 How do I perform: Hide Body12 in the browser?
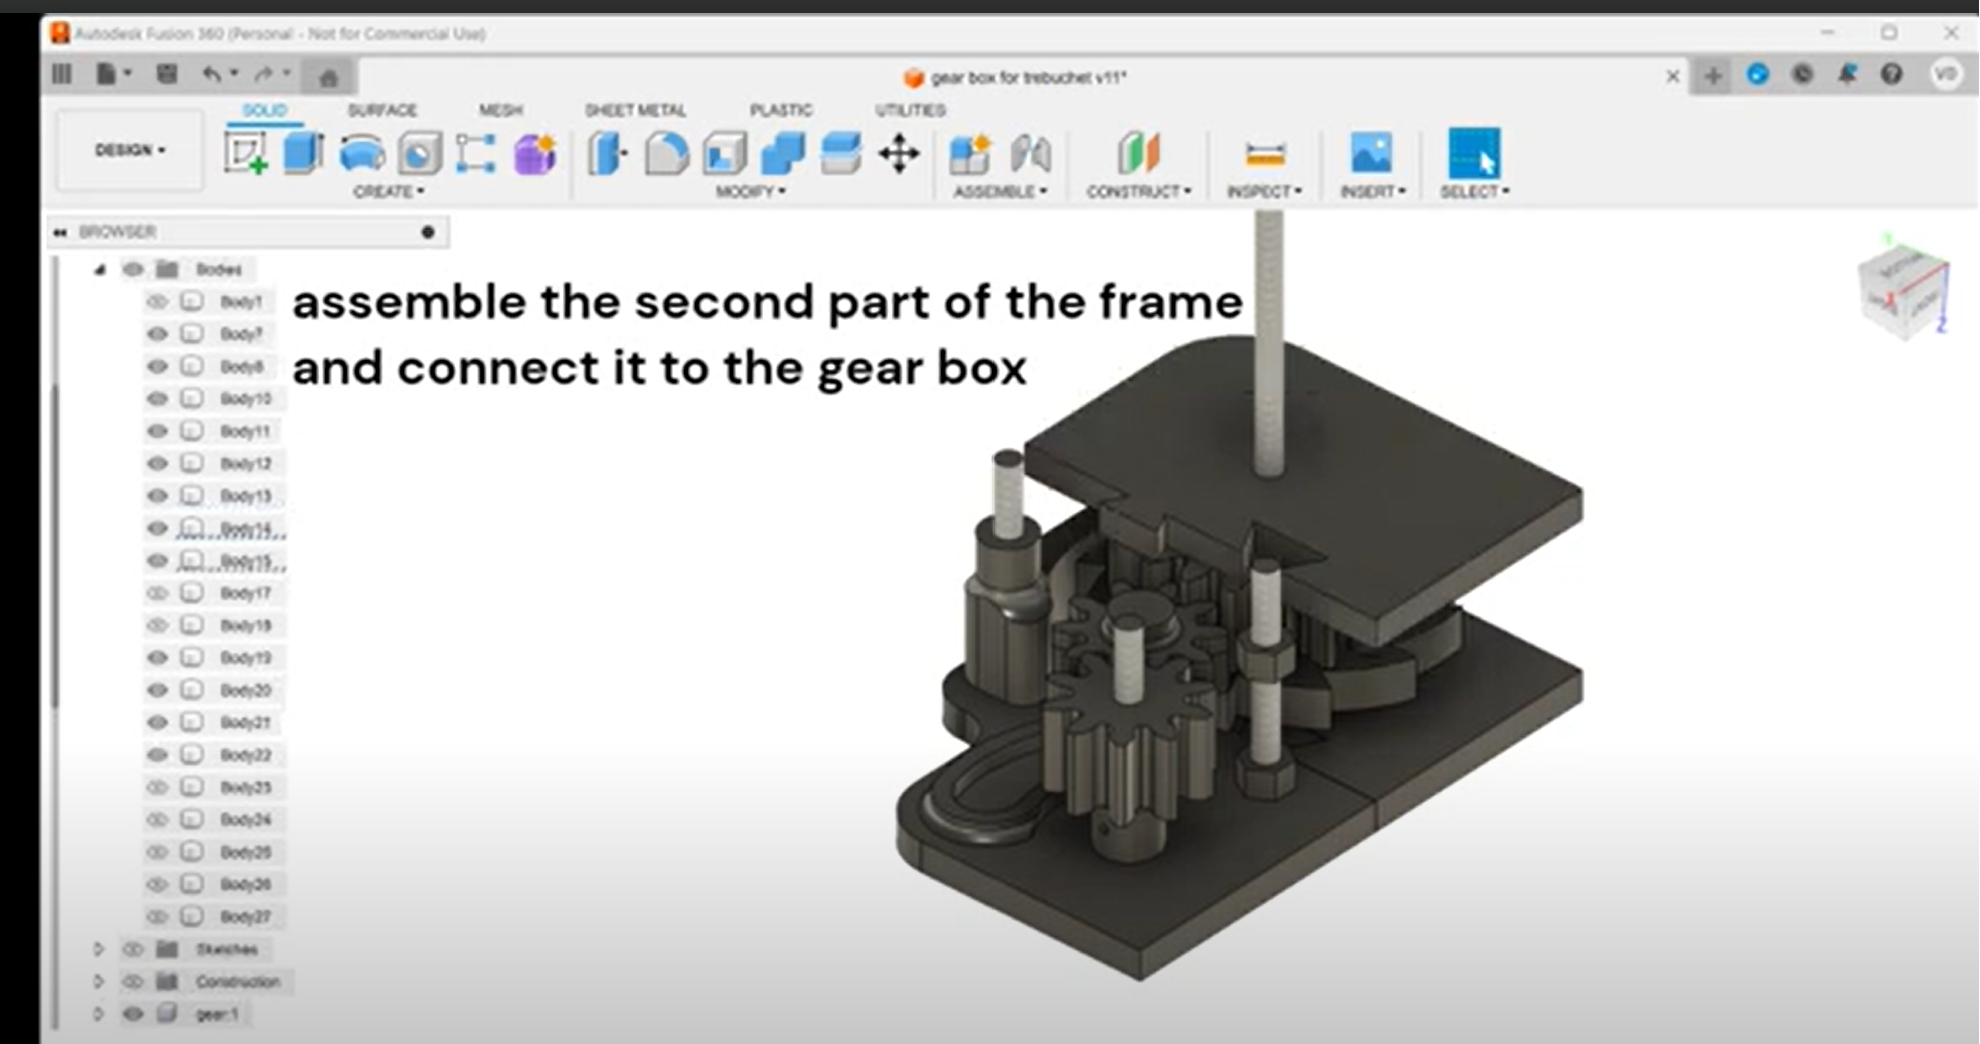(x=157, y=463)
